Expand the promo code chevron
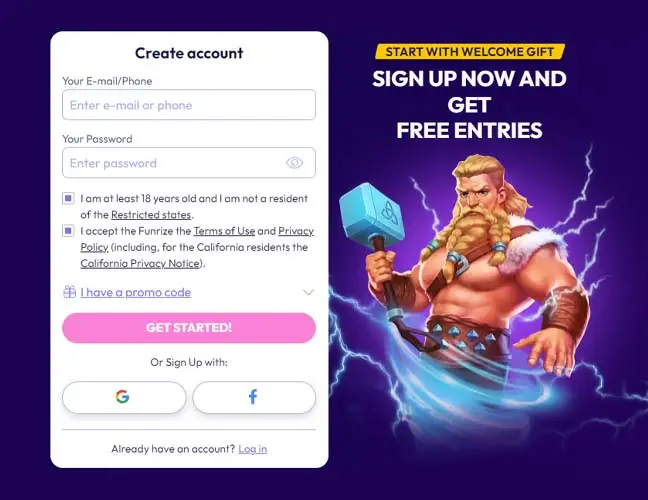The height and width of the screenshot is (500, 648). [x=308, y=293]
